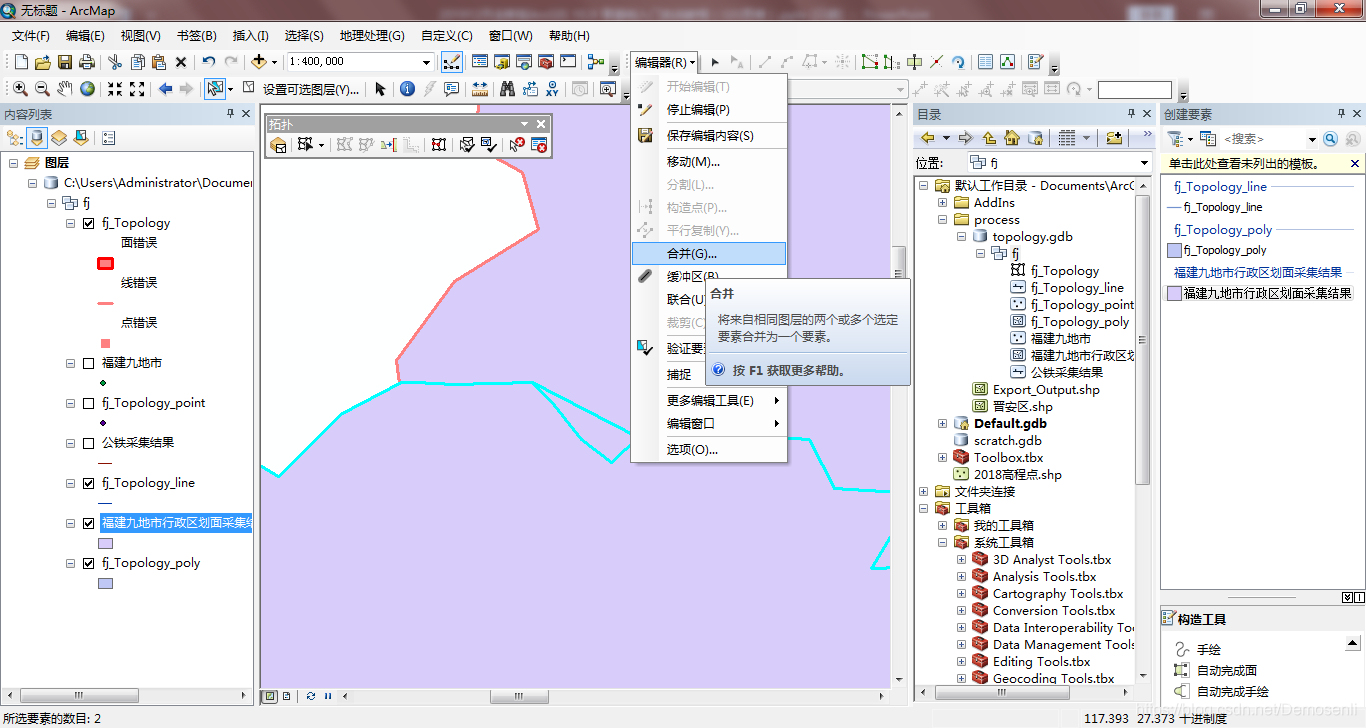
Task: Open the 地理处理(G) menu
Action: 372,36
